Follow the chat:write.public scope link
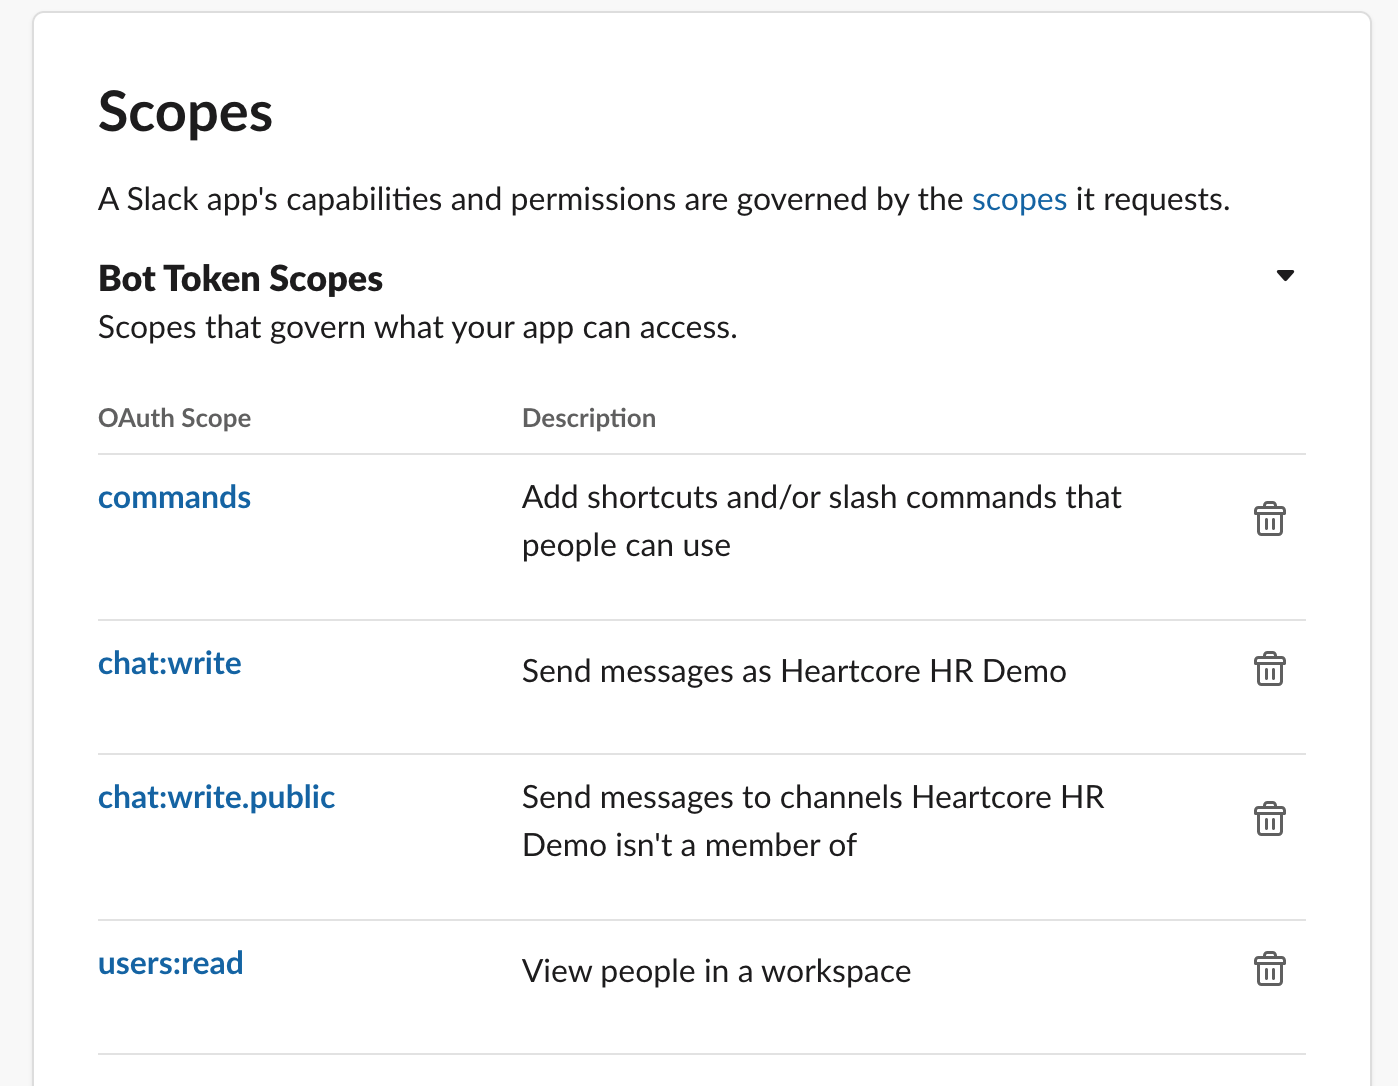This screenshot has width=1398, height=1086. pos(216,797)
